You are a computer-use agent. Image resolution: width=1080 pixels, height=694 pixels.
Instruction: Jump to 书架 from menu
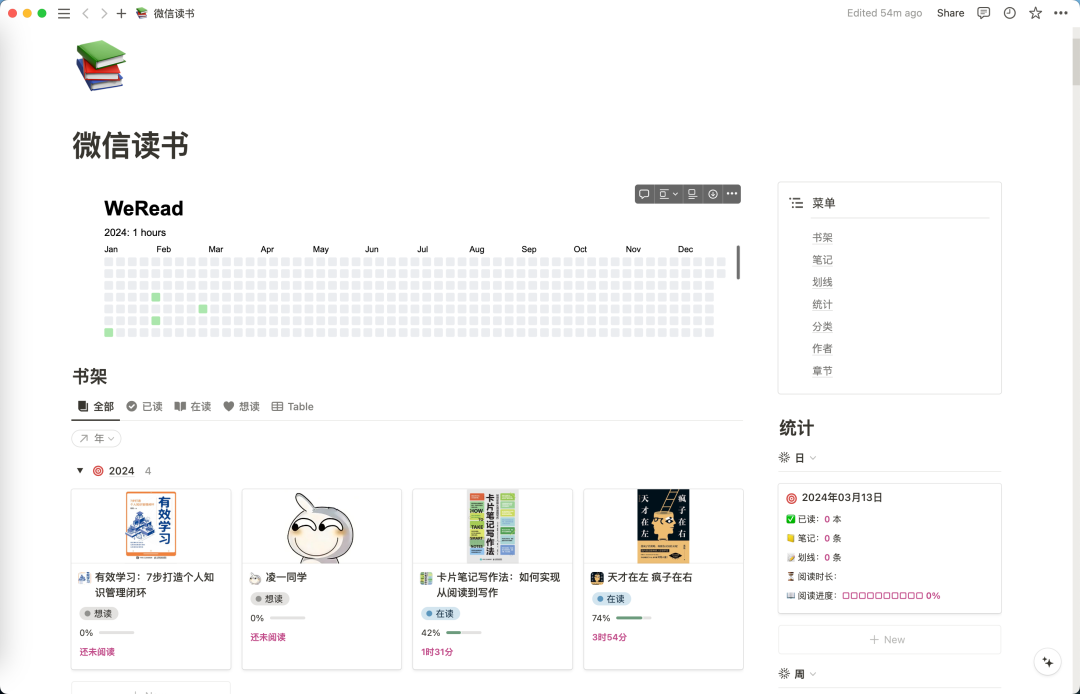pos(822,238)
